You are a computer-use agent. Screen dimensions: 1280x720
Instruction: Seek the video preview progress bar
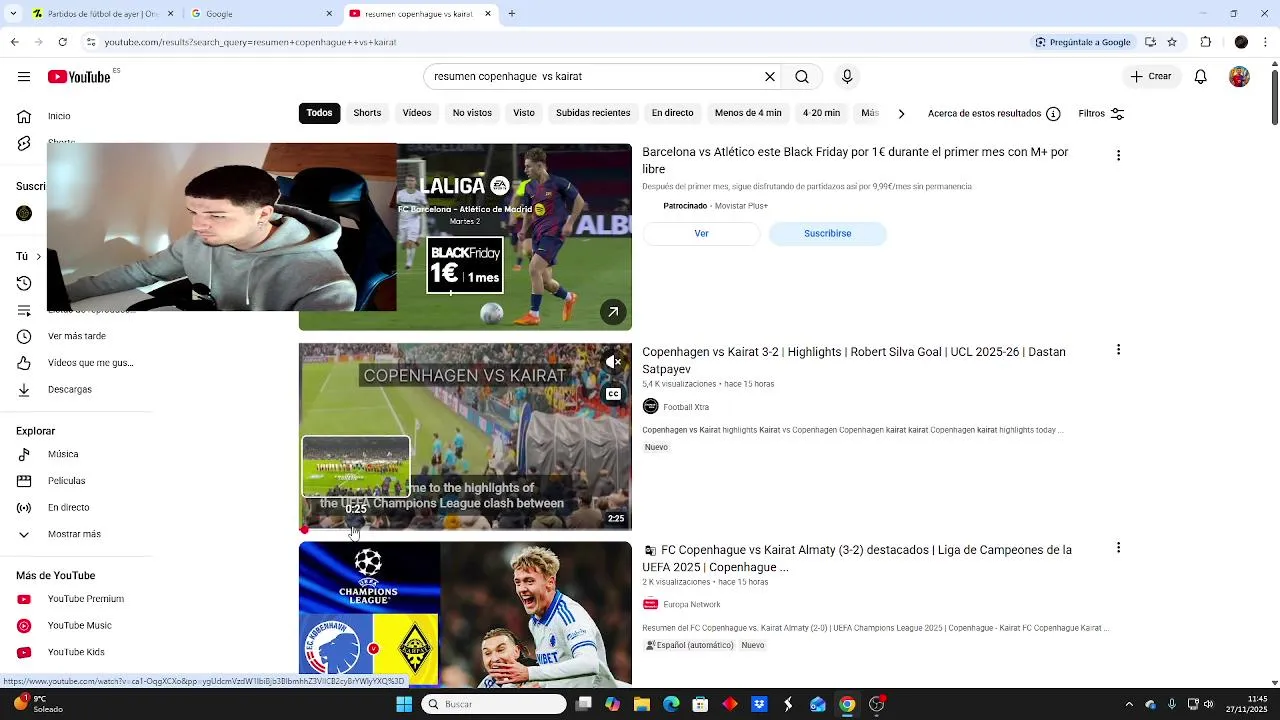click(x=465, y=530)
